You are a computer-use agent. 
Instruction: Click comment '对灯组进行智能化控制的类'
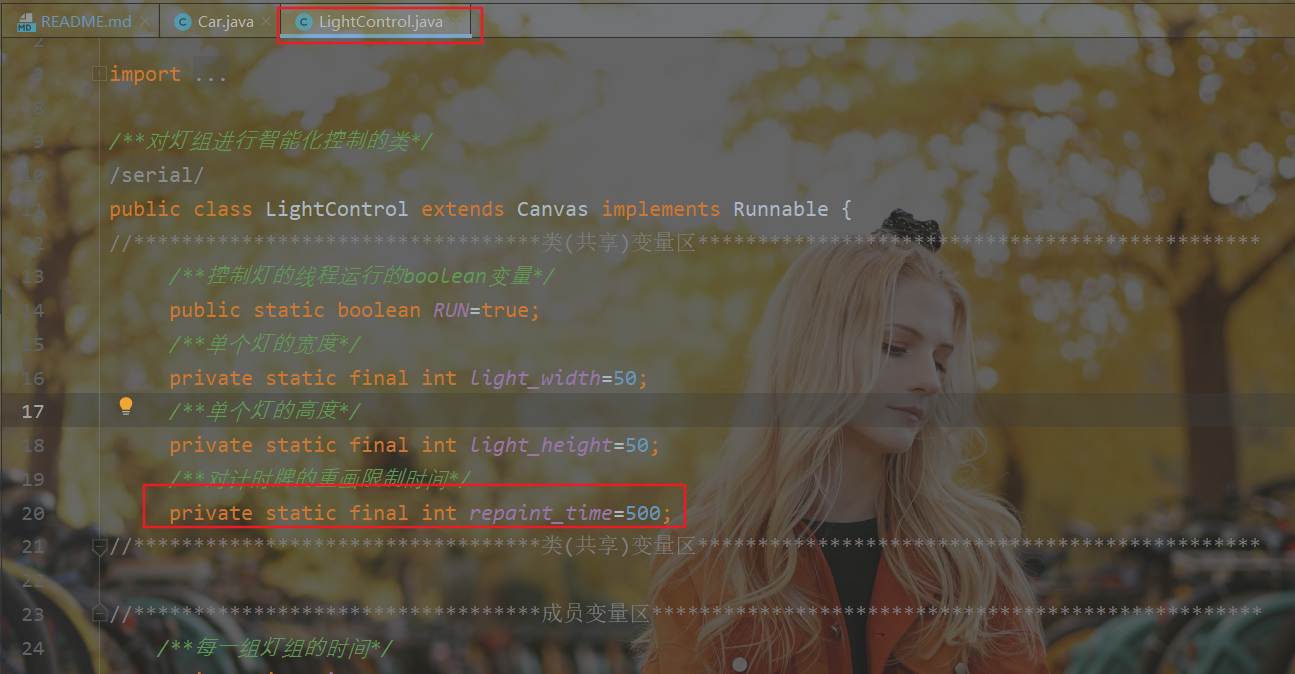[271, 141]
